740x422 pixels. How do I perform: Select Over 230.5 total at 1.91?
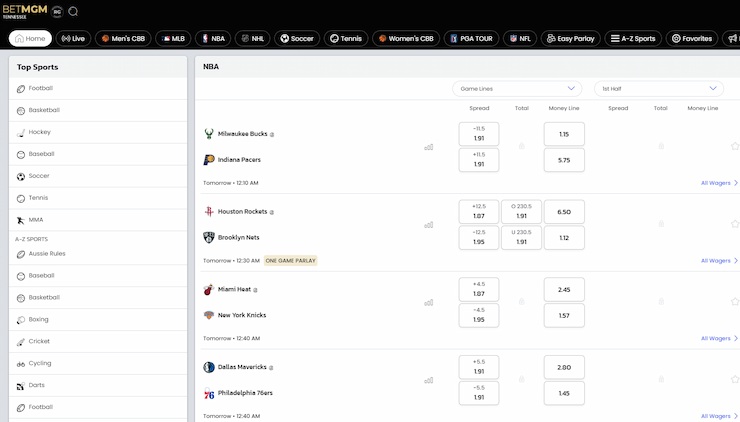[x=521, y=211]
